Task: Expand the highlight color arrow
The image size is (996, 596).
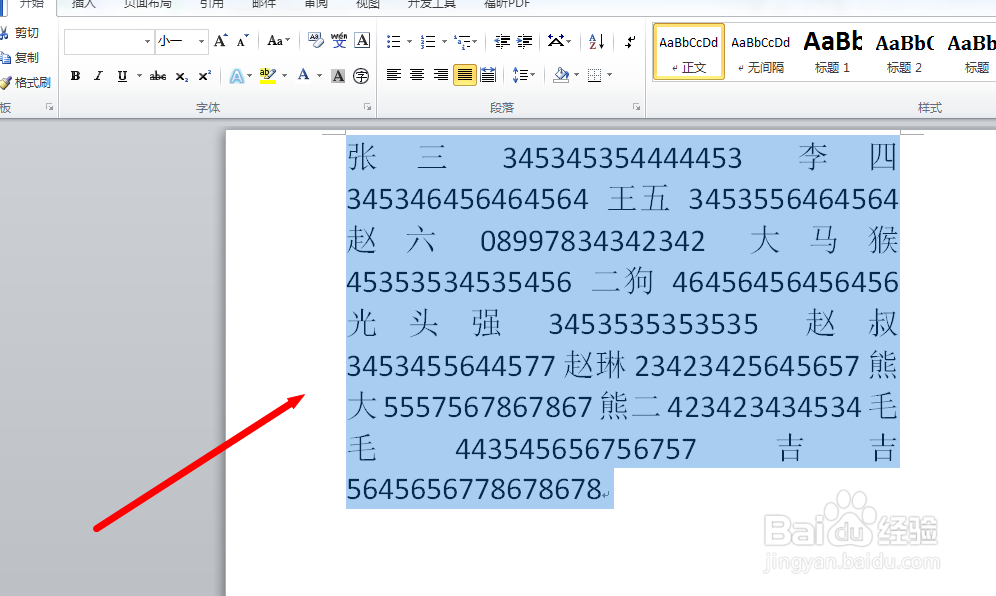Action: pos(285,76)
